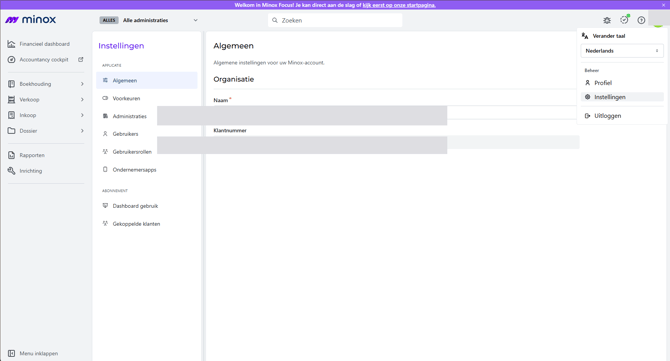Select Voorkeuren in settings menu
The width and height of the screenshot is (670, 361).
click(x=126, y=98)
